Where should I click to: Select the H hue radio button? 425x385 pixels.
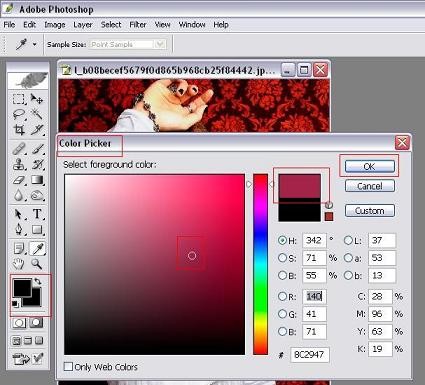coord(282,240)
